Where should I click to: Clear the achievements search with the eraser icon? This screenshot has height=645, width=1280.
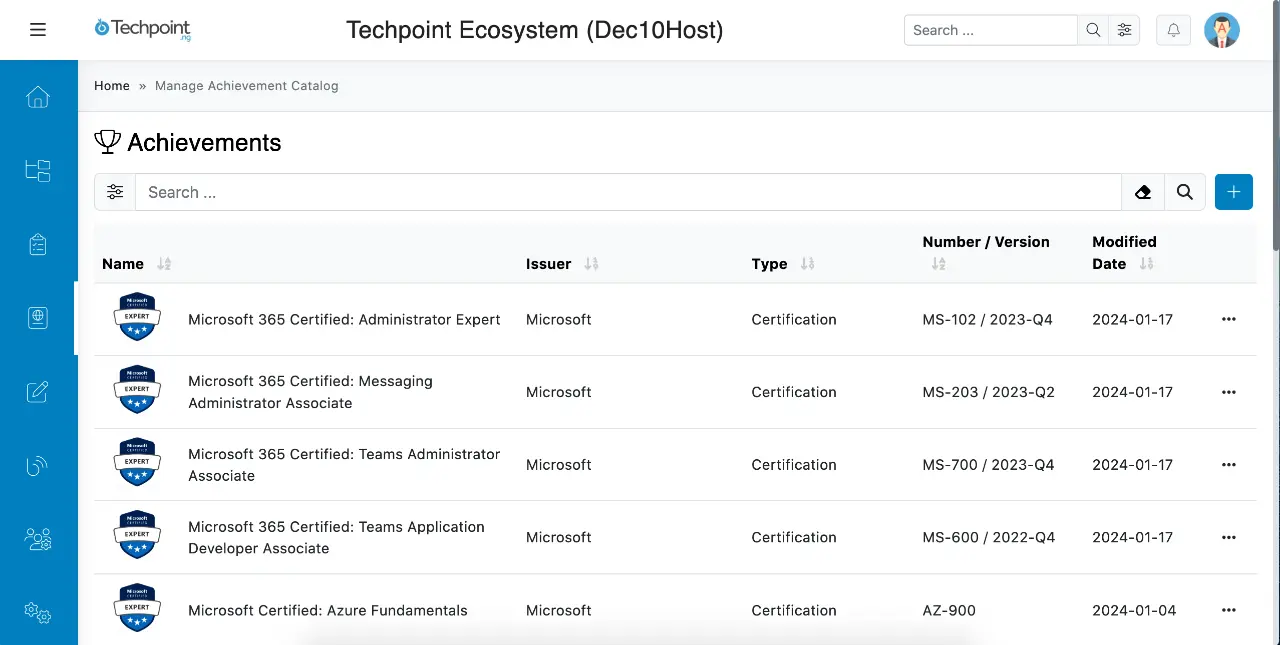1143,192
